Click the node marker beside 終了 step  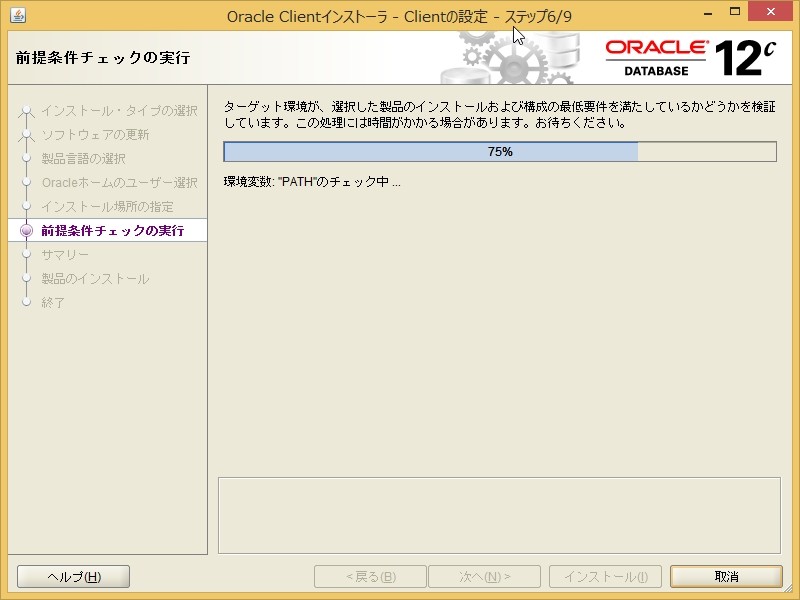(28, 303)
